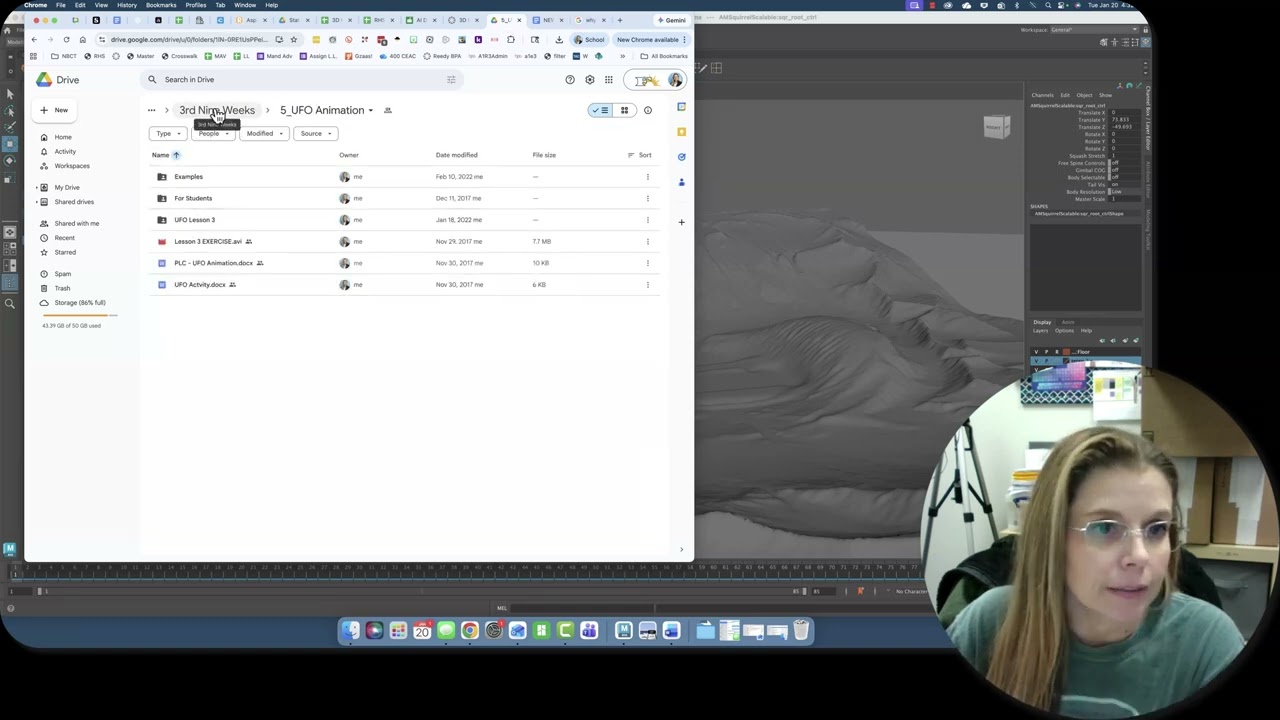Open Google Chrome from the Dock

coord(469,630)
